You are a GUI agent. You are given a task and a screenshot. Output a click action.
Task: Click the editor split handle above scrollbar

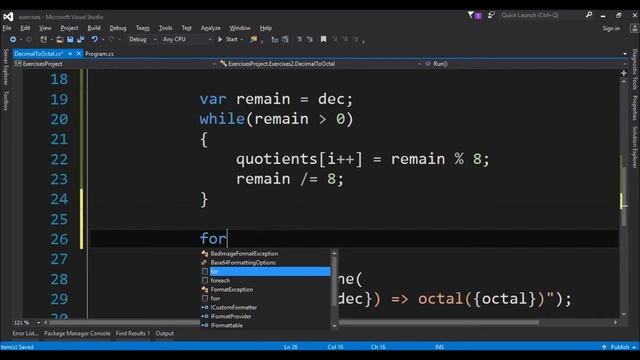624,73
